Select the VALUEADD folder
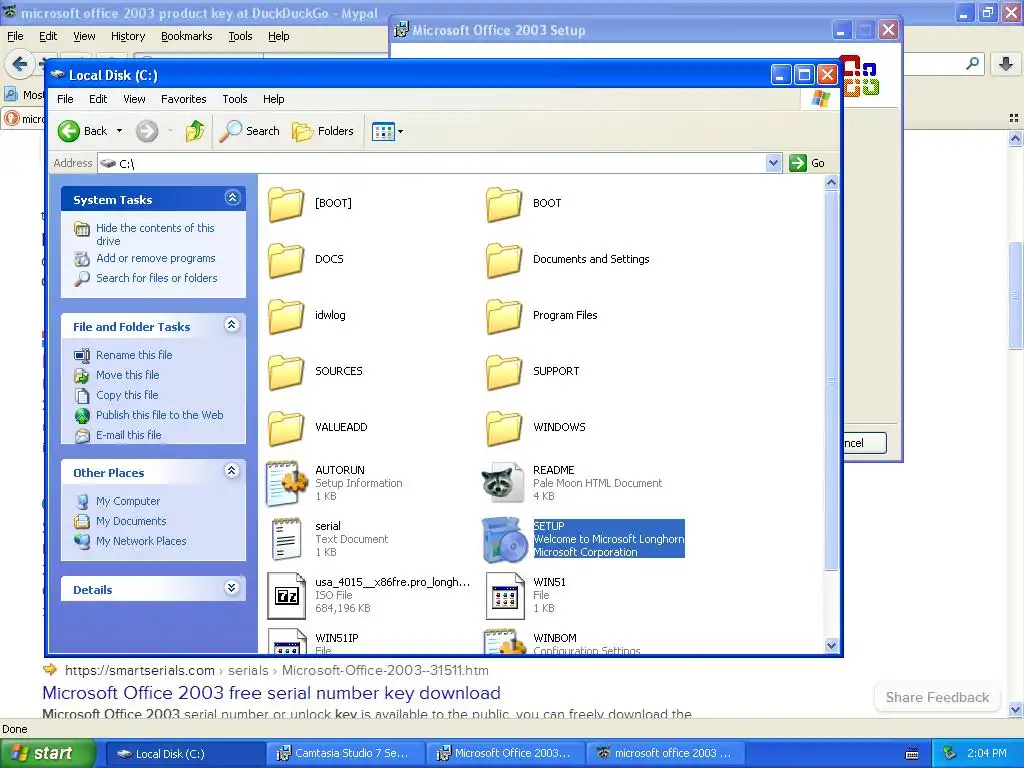This screenshot has width=1024, height=768. coord(286,428)
